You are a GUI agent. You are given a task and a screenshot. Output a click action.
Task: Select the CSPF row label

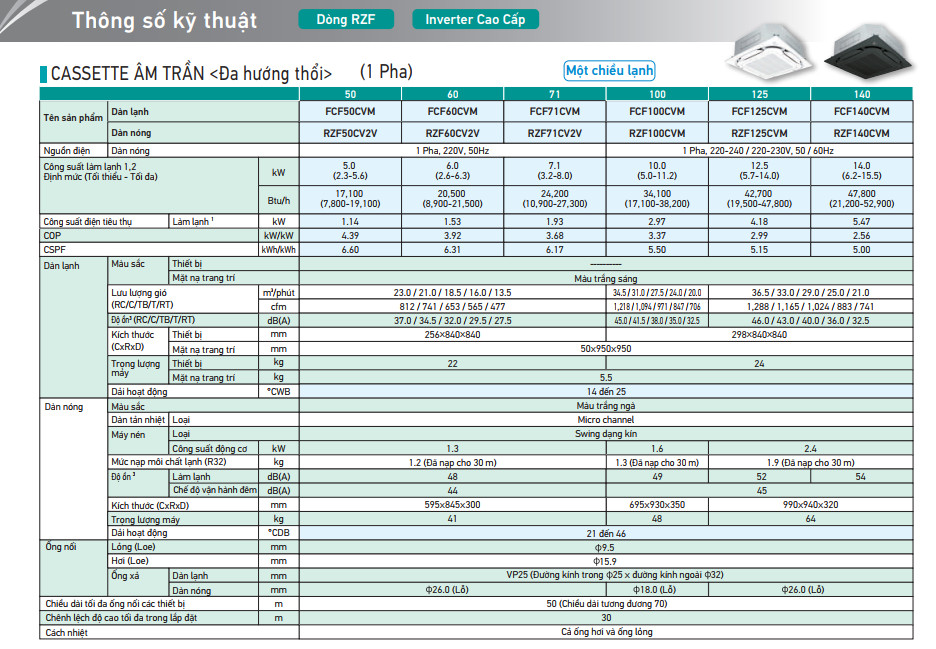point(54,249)
